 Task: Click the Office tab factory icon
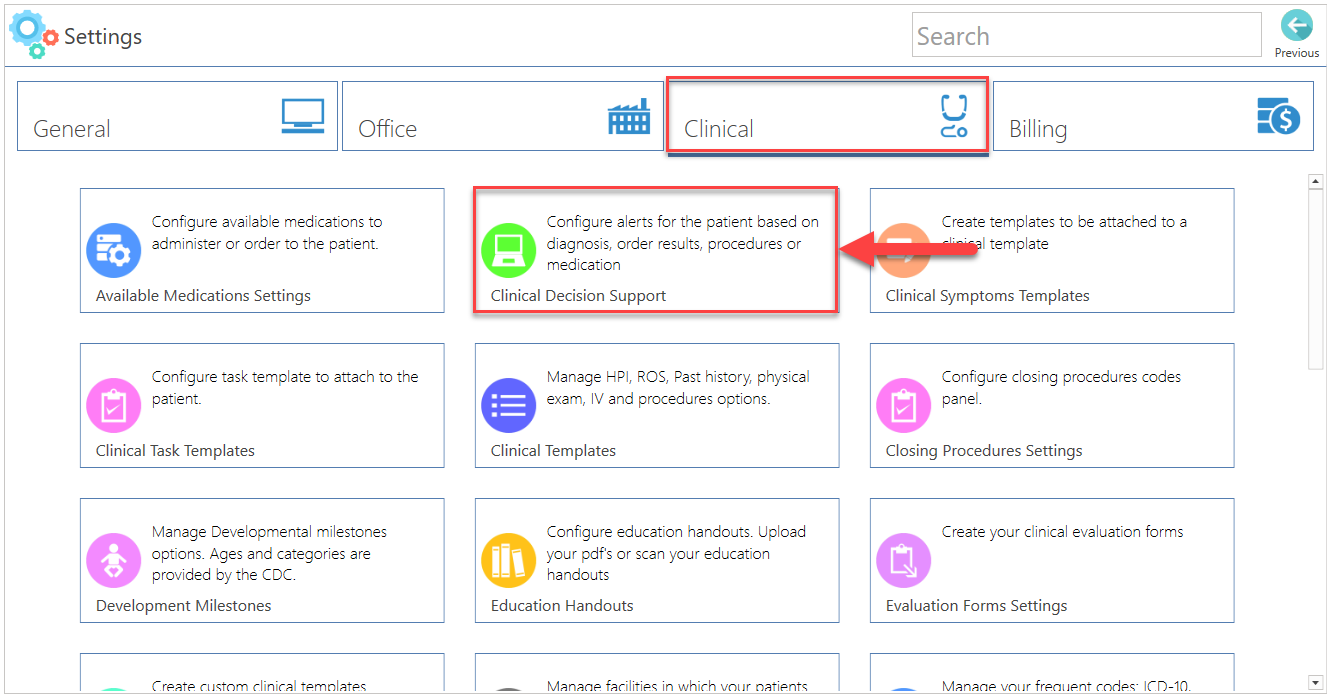click(x=629, y=117)
